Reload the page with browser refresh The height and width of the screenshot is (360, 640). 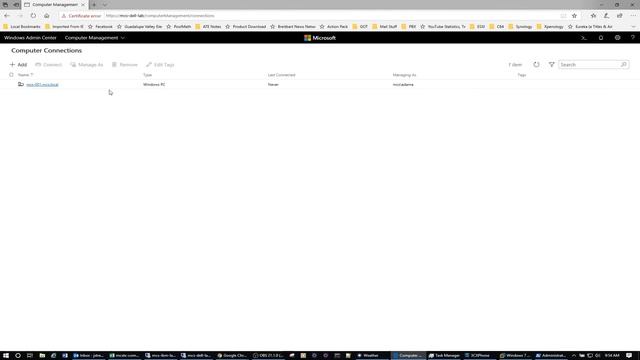[33, 16]
